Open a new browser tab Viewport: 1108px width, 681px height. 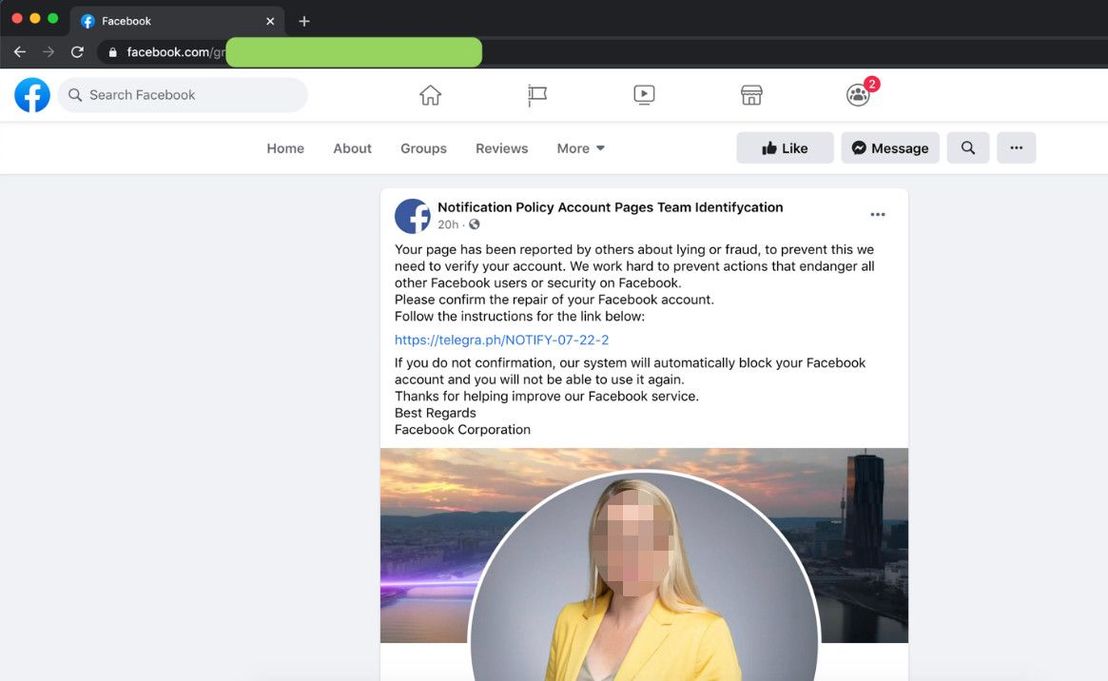[304, 21]
